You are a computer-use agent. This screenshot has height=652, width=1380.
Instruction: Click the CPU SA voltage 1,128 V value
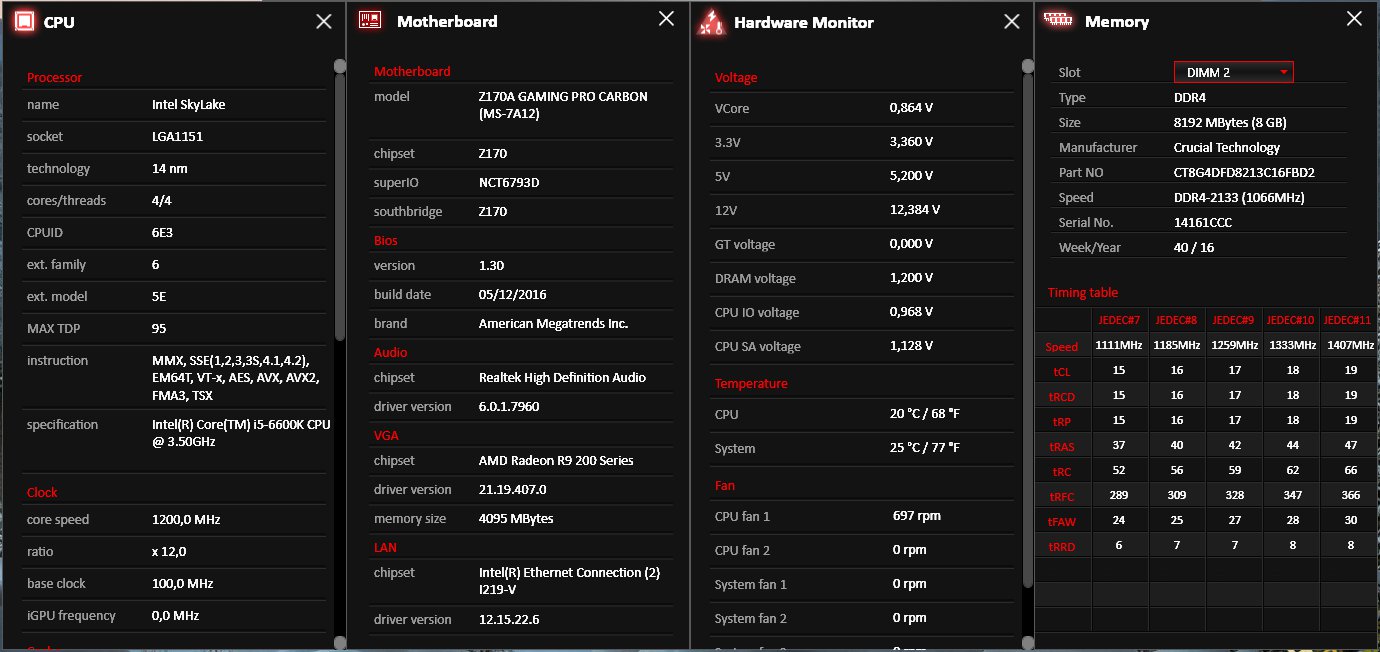tap(911, 346)
